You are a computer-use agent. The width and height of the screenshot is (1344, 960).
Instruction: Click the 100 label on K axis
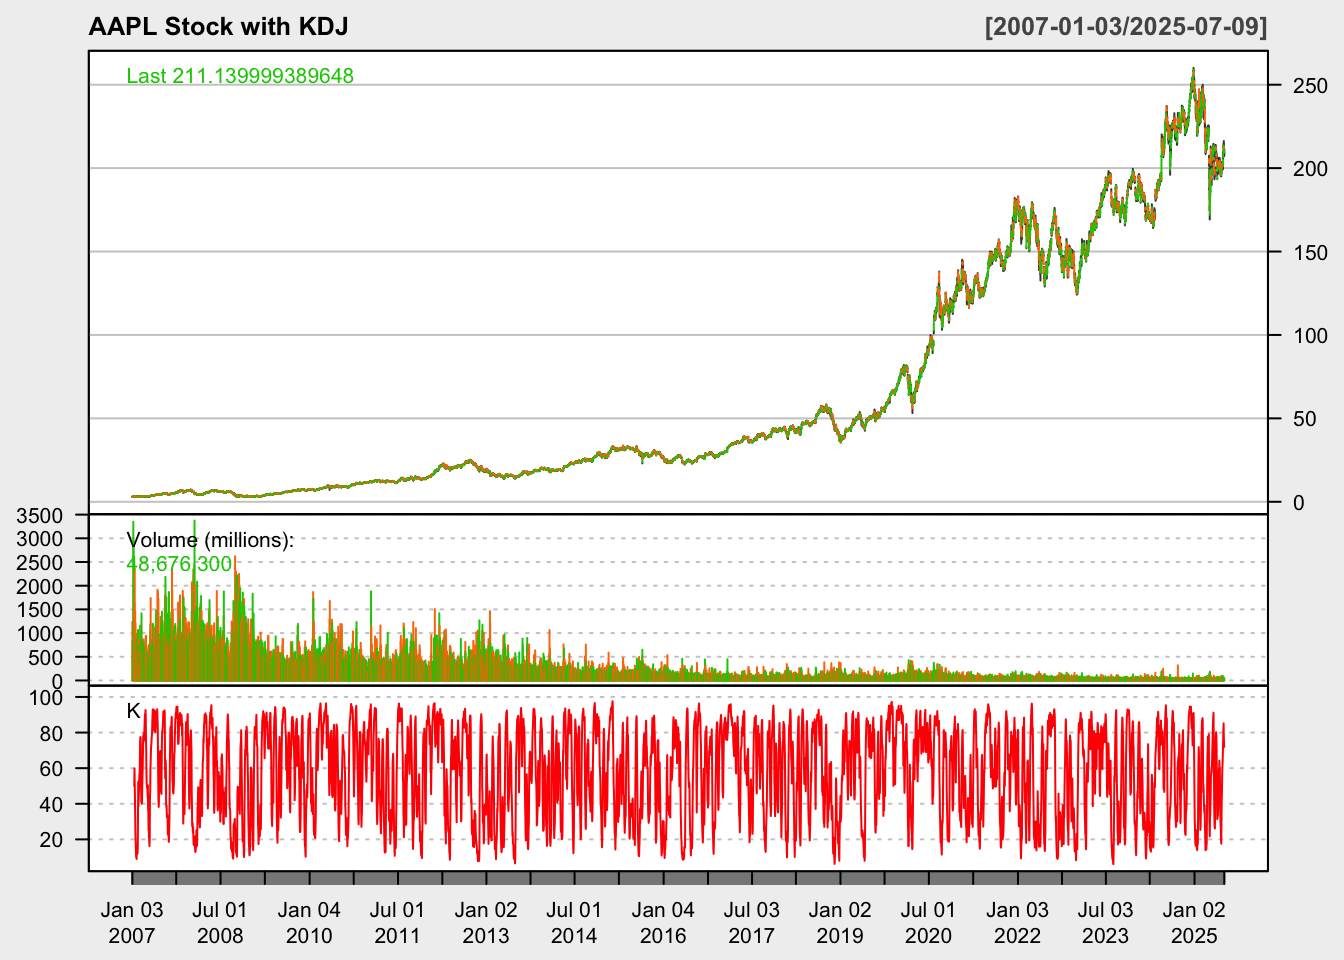[x=46, y=698]
